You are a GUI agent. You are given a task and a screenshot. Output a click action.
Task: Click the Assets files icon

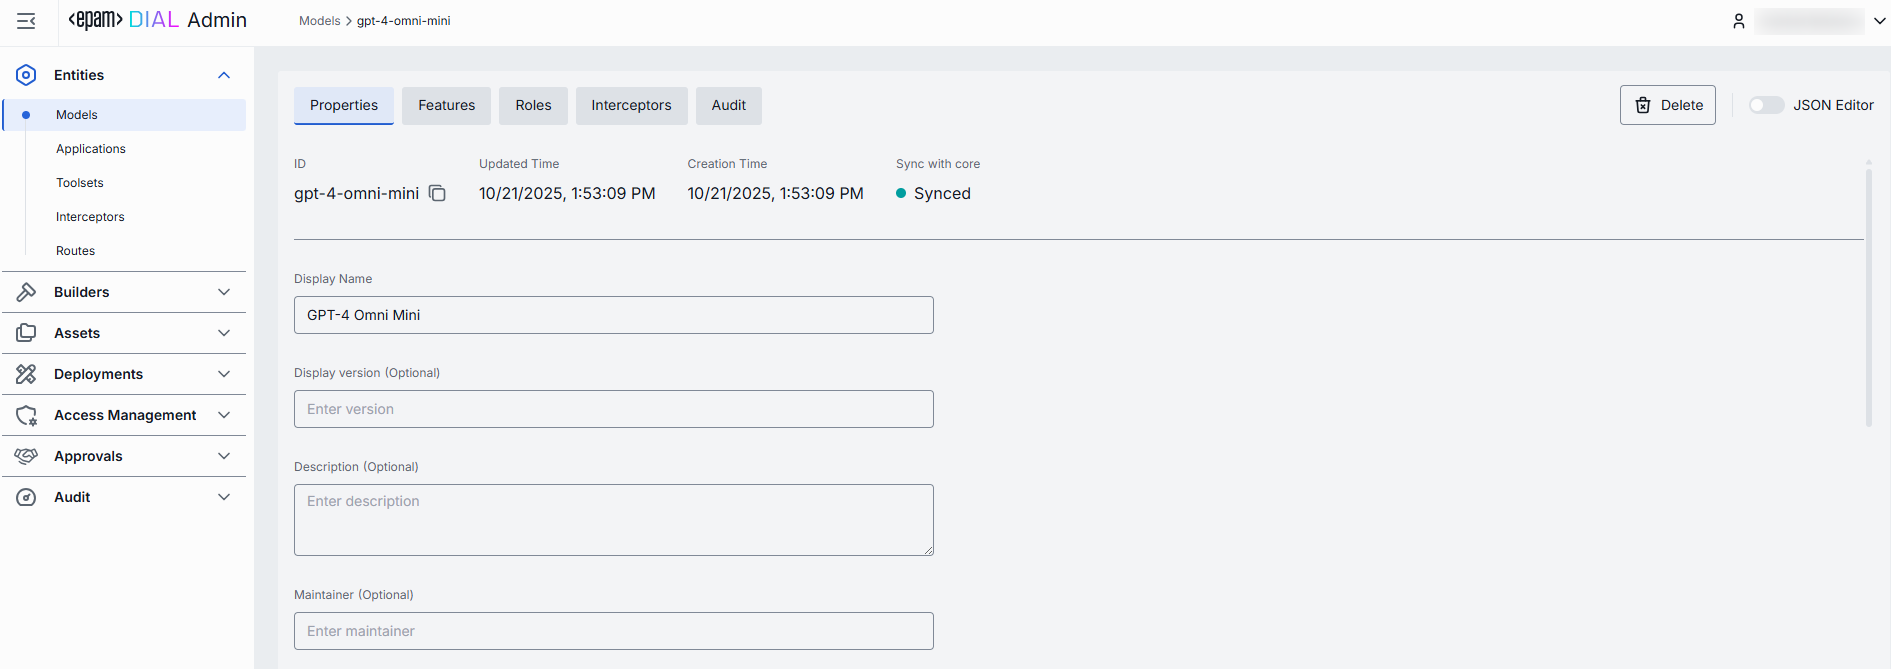pos(27,333)
